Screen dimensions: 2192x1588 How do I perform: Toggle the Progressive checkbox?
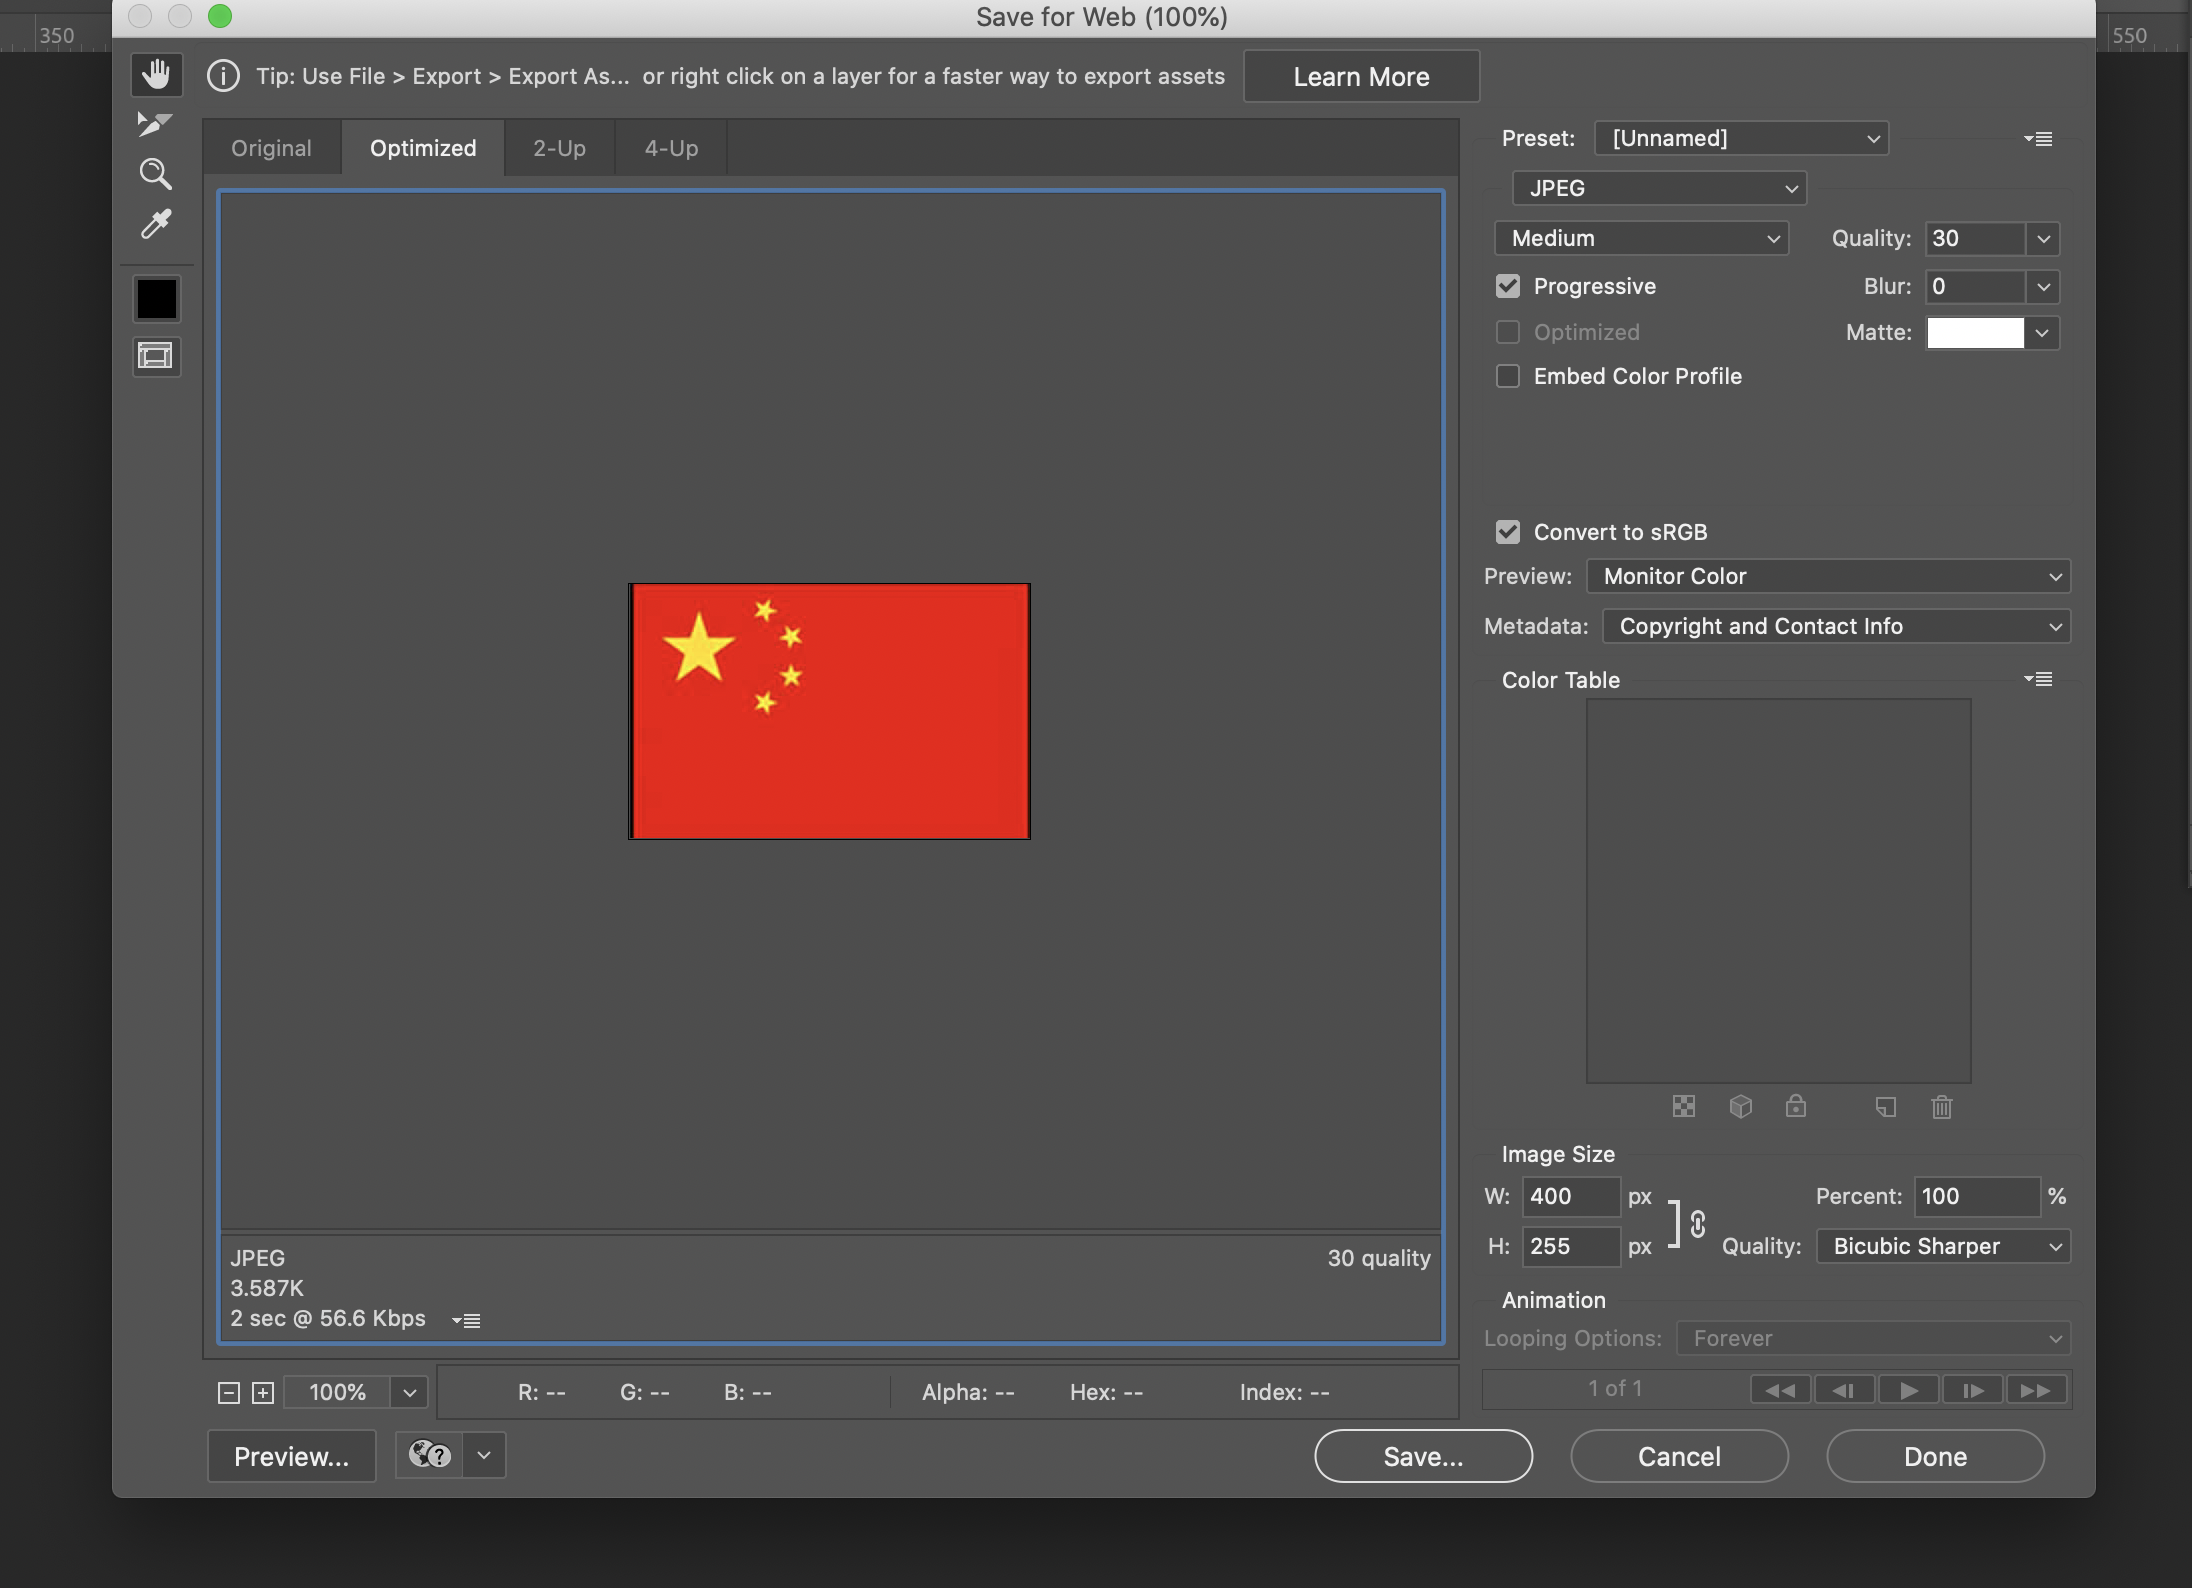click(1507, 286)
